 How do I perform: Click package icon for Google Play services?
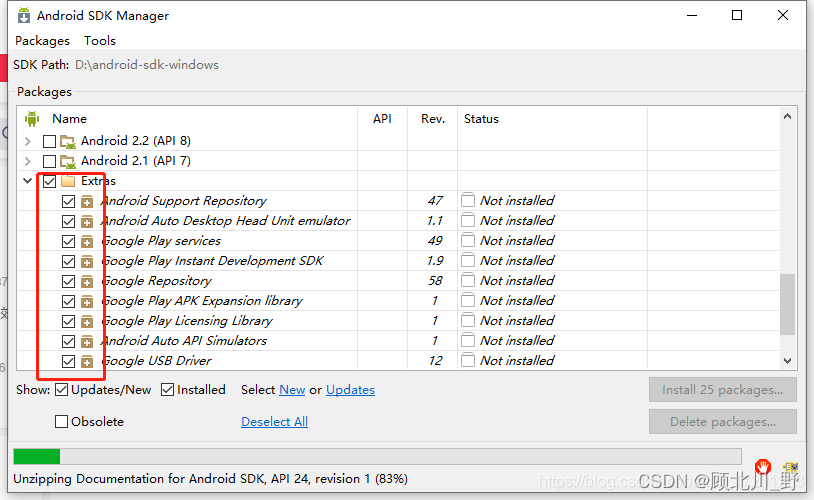click(87, 241)
